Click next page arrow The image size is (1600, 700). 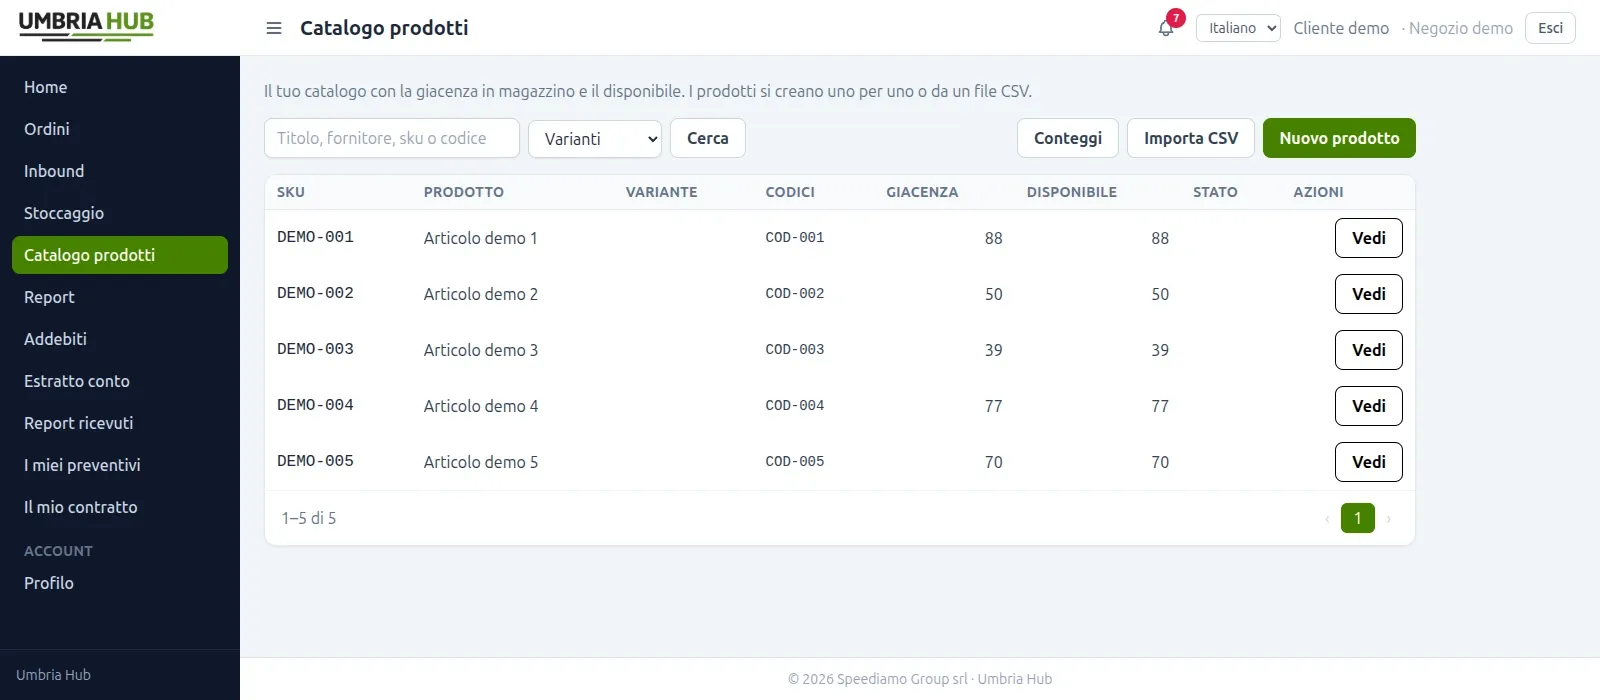point(1389,518)
